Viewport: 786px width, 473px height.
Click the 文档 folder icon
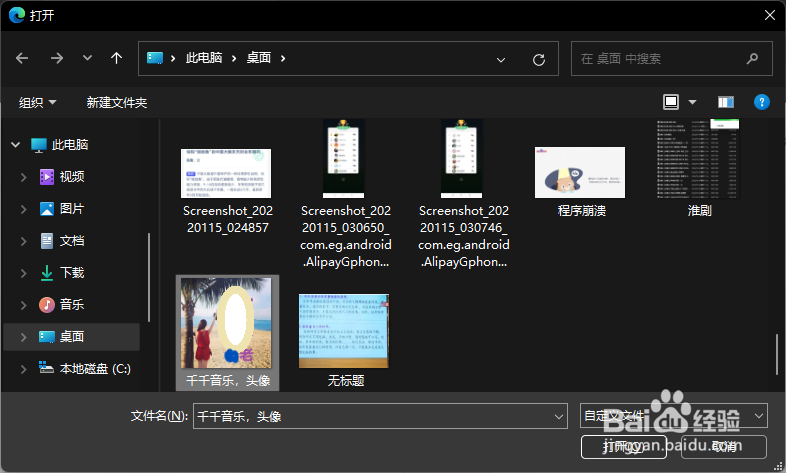(x=47, y=241)
